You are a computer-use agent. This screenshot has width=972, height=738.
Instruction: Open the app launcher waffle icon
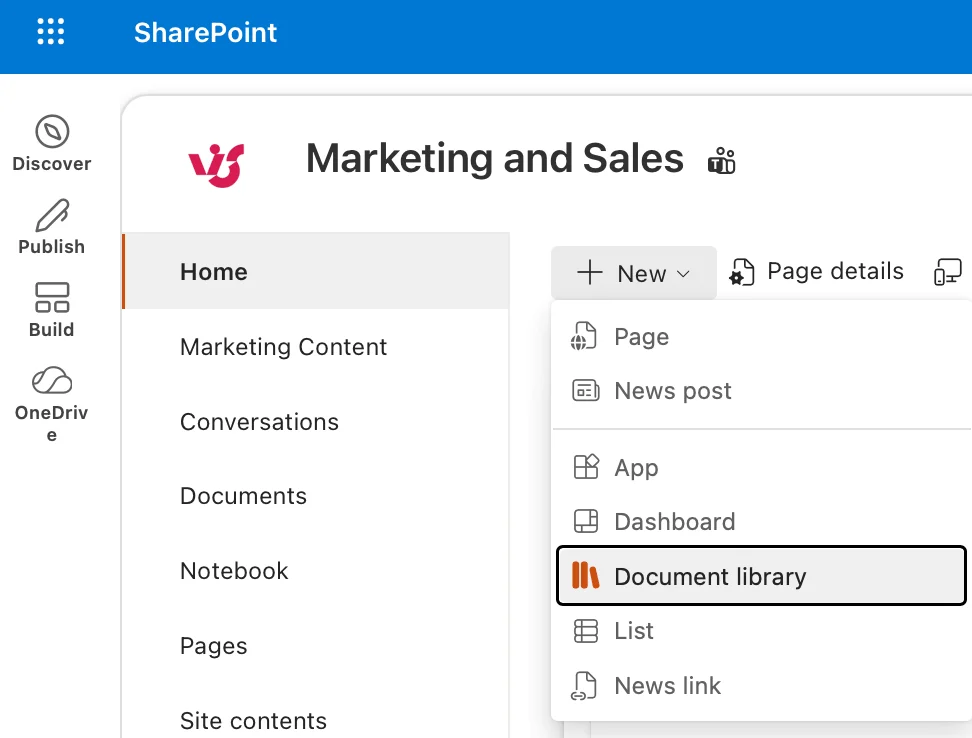[x=50, y=32]
